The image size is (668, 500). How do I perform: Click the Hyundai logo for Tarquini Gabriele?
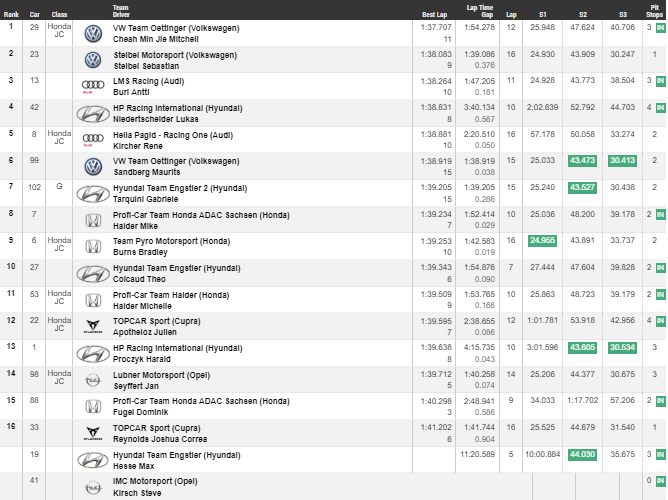93,192
